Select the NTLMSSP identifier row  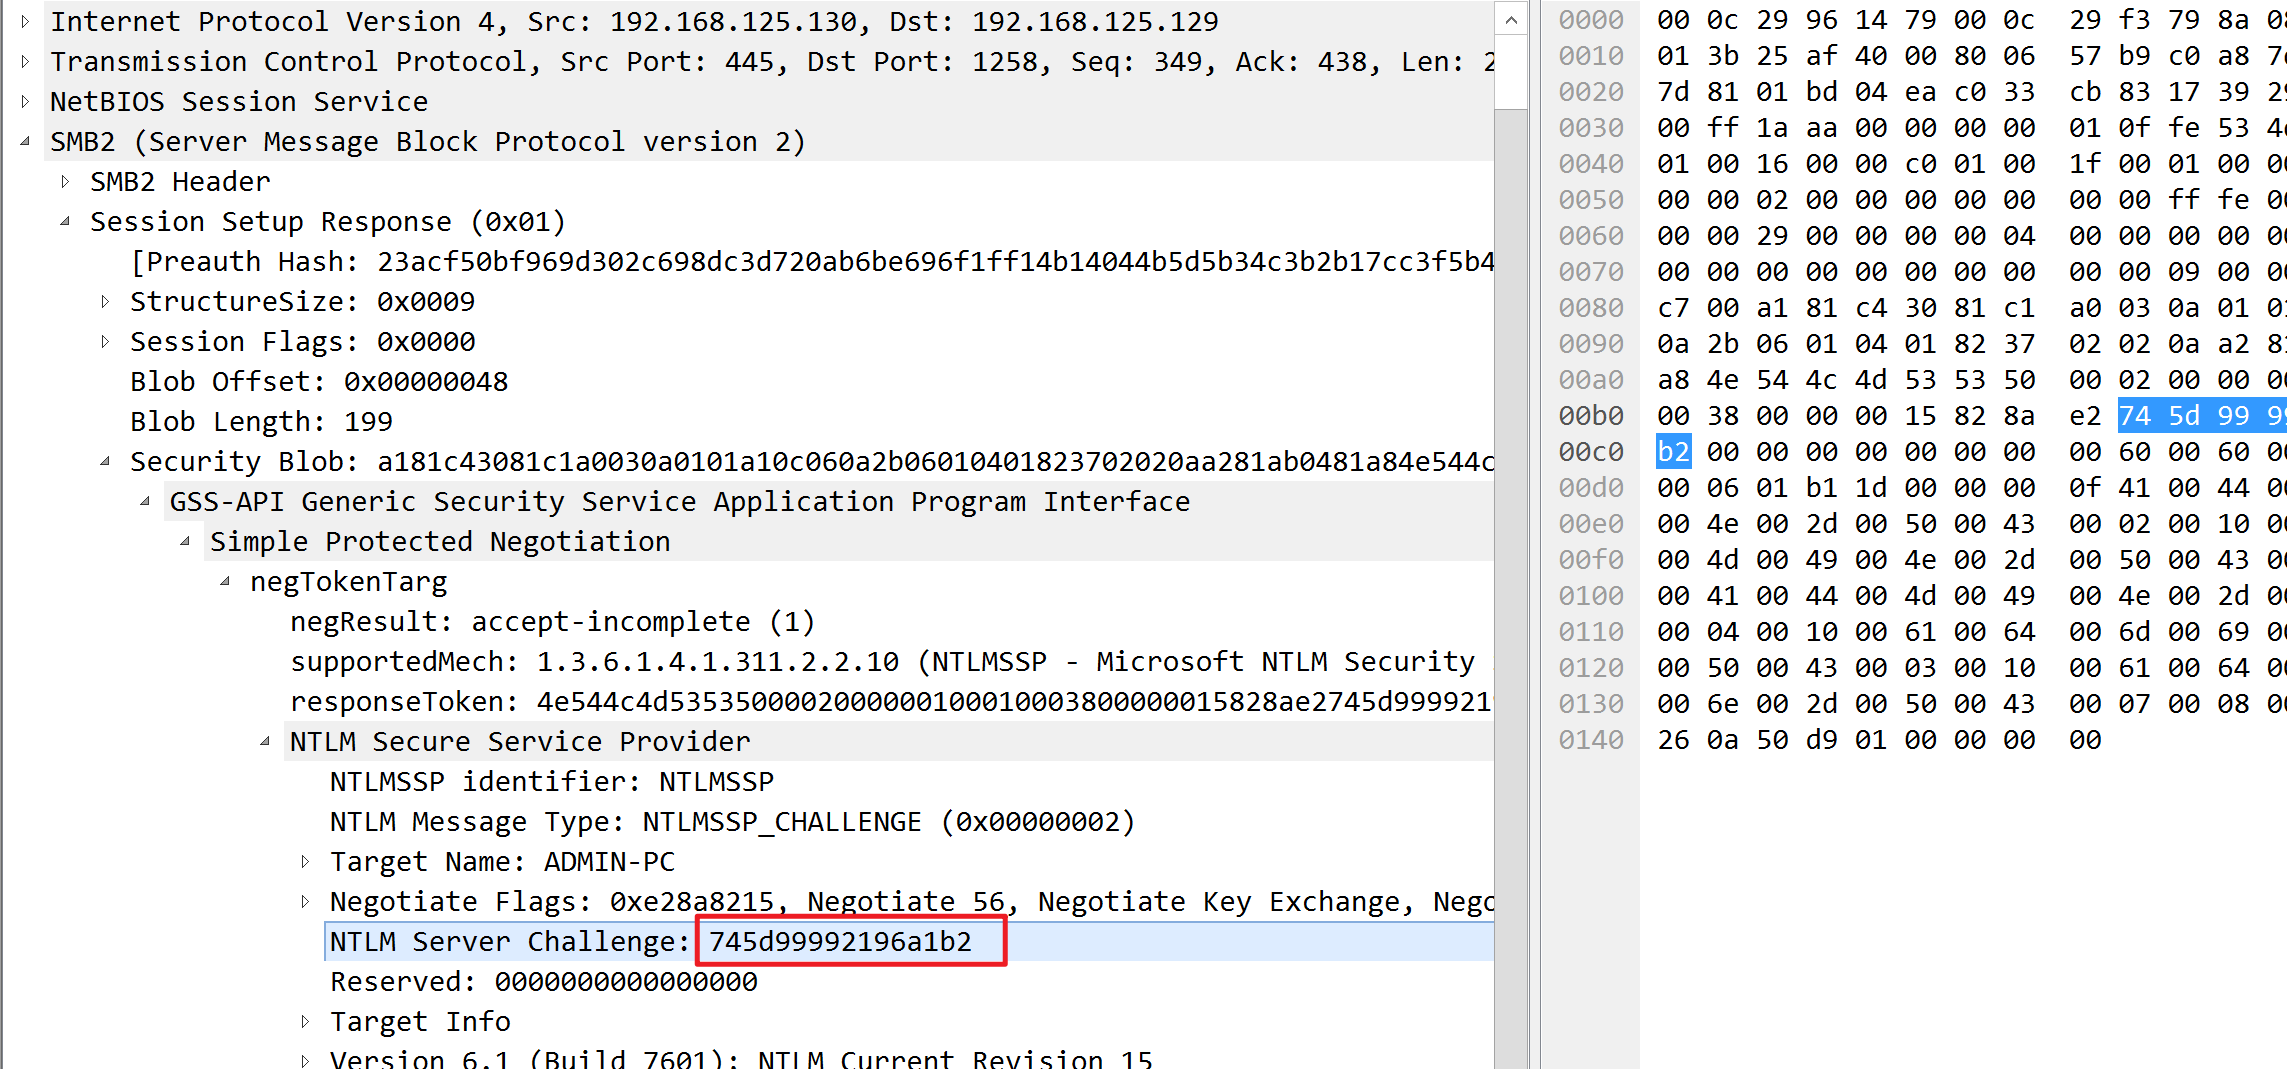tap(552, 781)
